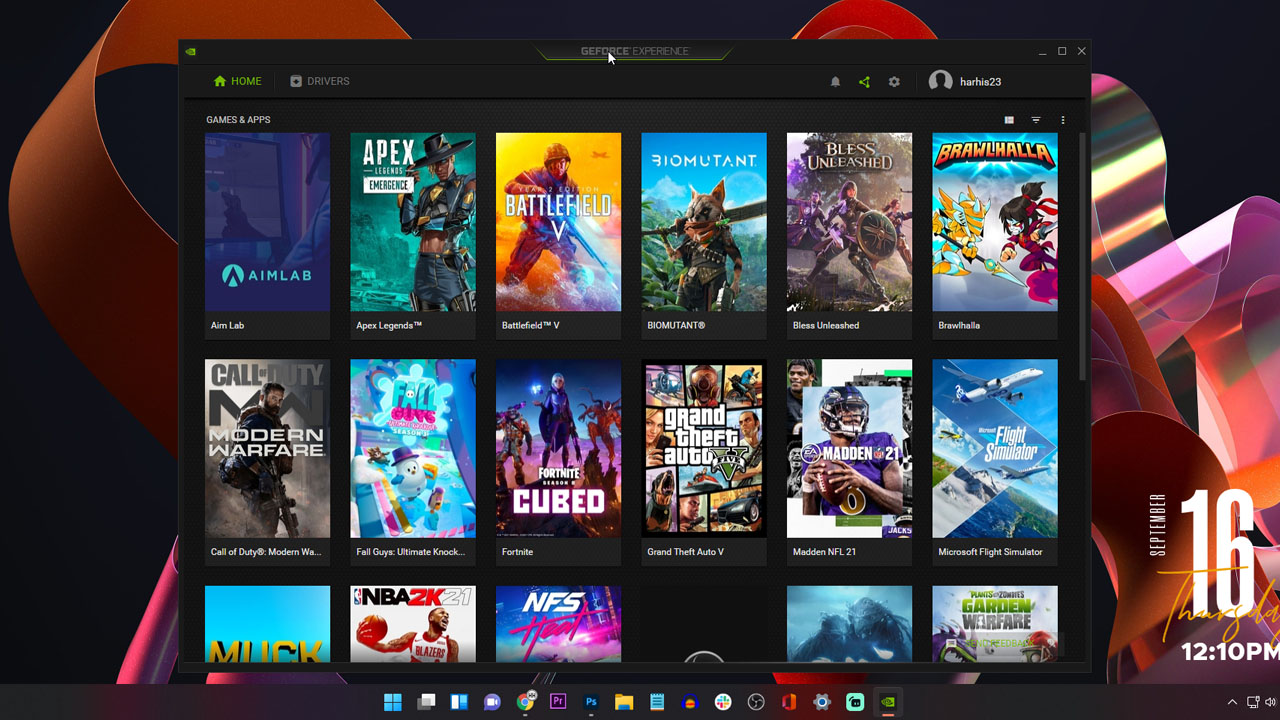
Task: Click the harhis23 profile avatar
Action: [940, 82]
